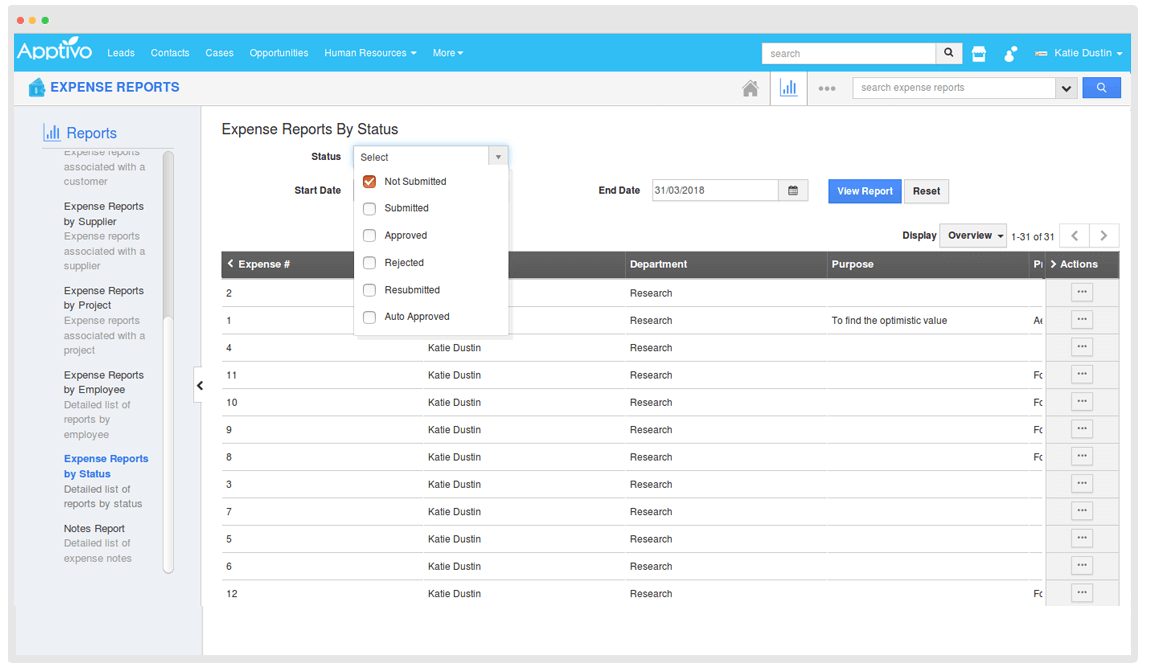
Task: Click the magnifier icon beside top search
Action: (949, 53)
